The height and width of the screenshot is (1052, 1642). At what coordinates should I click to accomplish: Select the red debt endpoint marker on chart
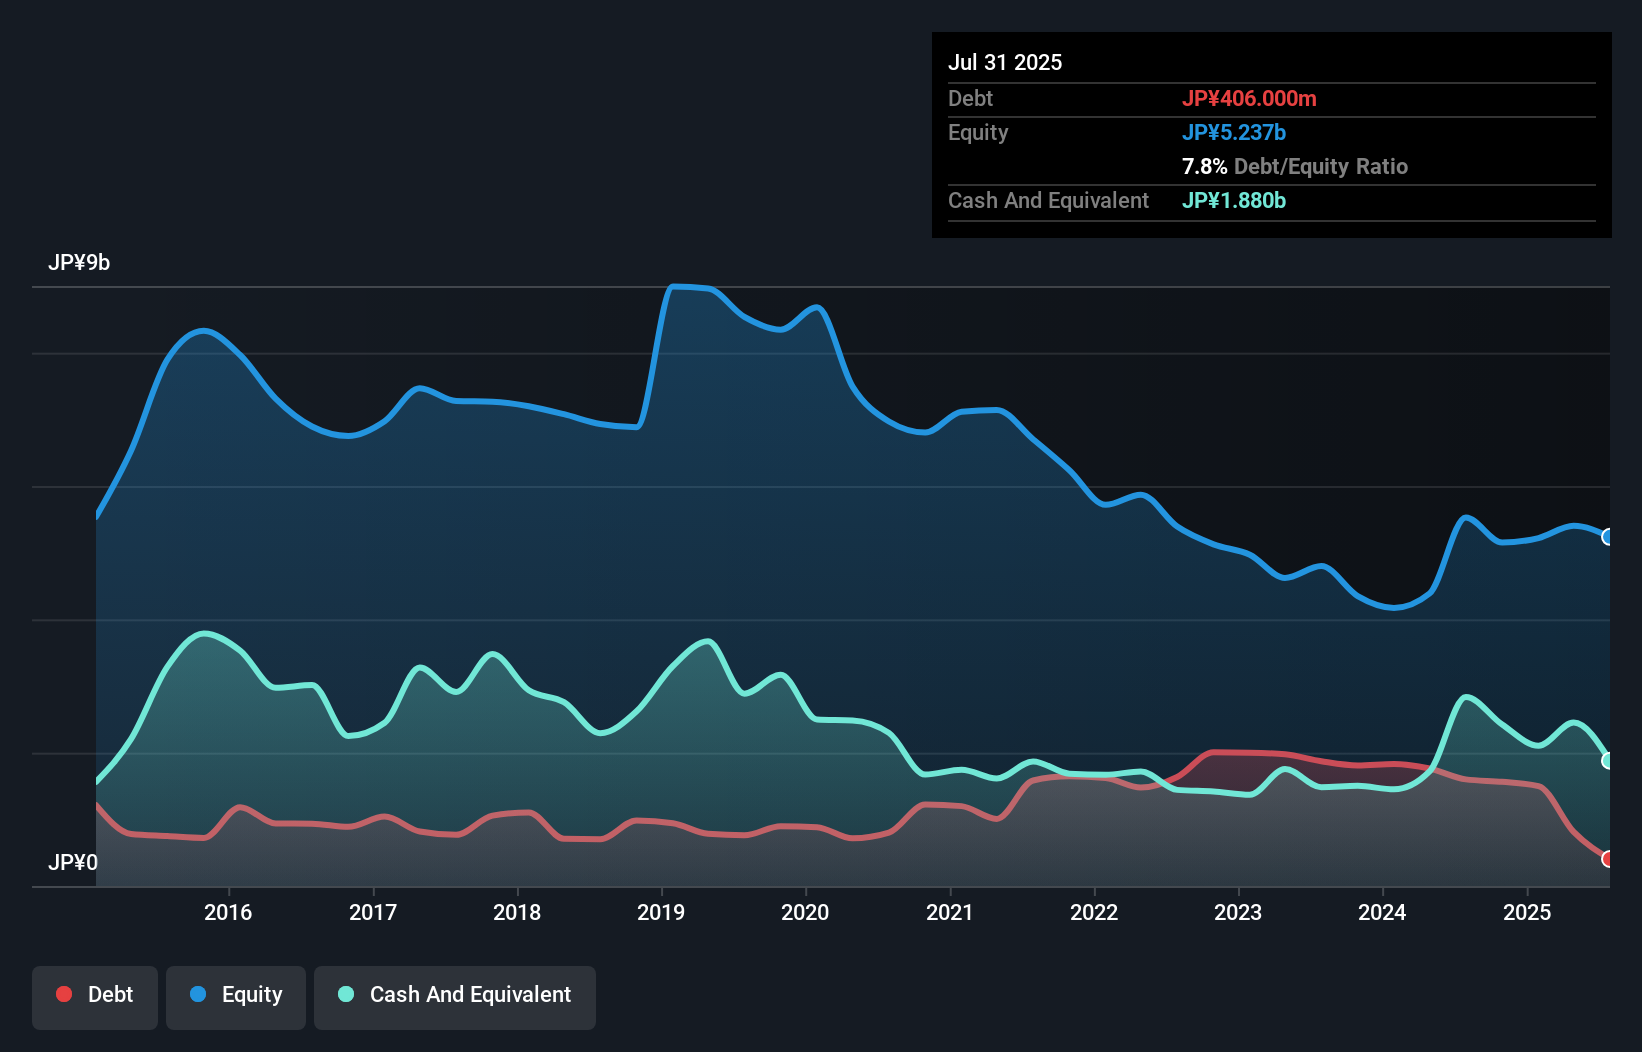tap(1608, 858)
